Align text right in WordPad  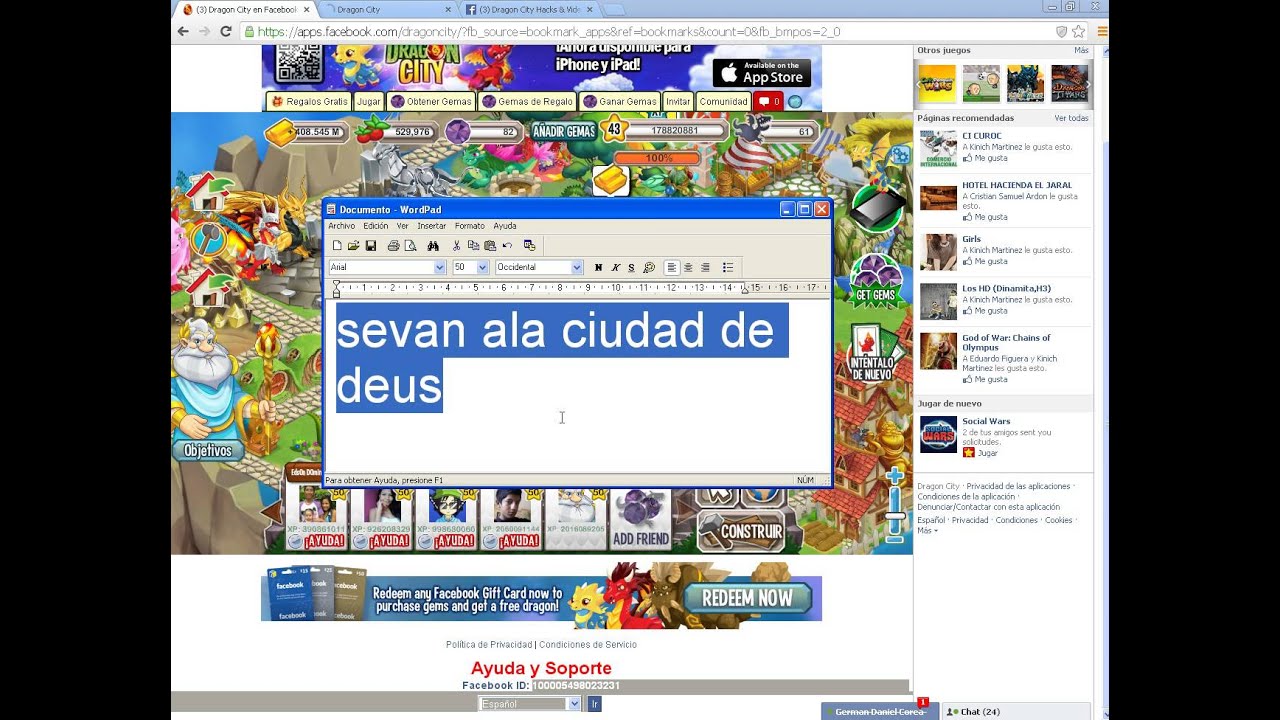tap(705, 267)
